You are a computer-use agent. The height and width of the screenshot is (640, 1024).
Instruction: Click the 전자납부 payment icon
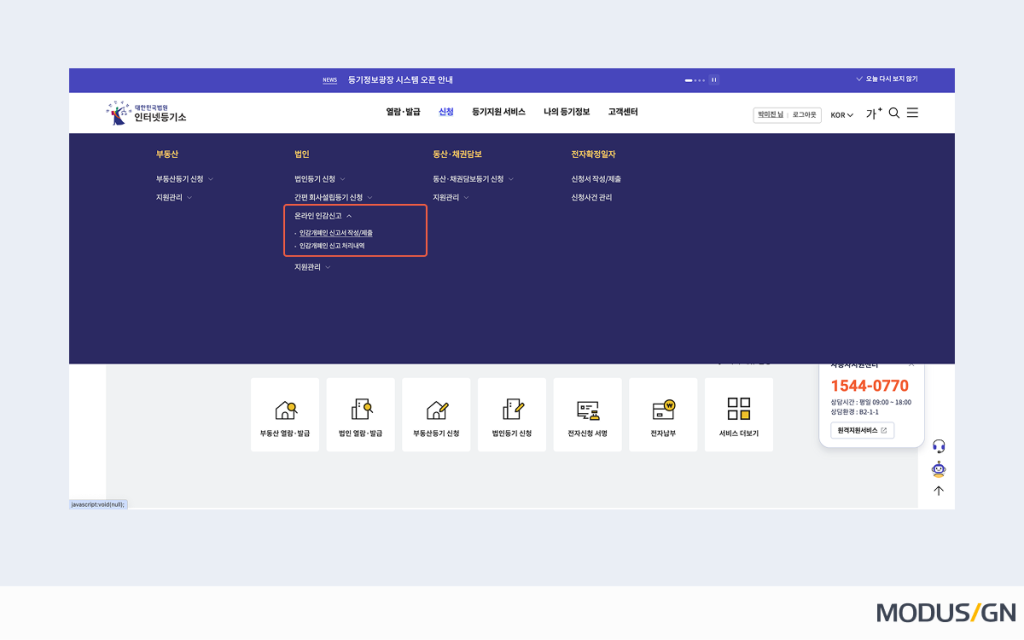click(663, 410)
